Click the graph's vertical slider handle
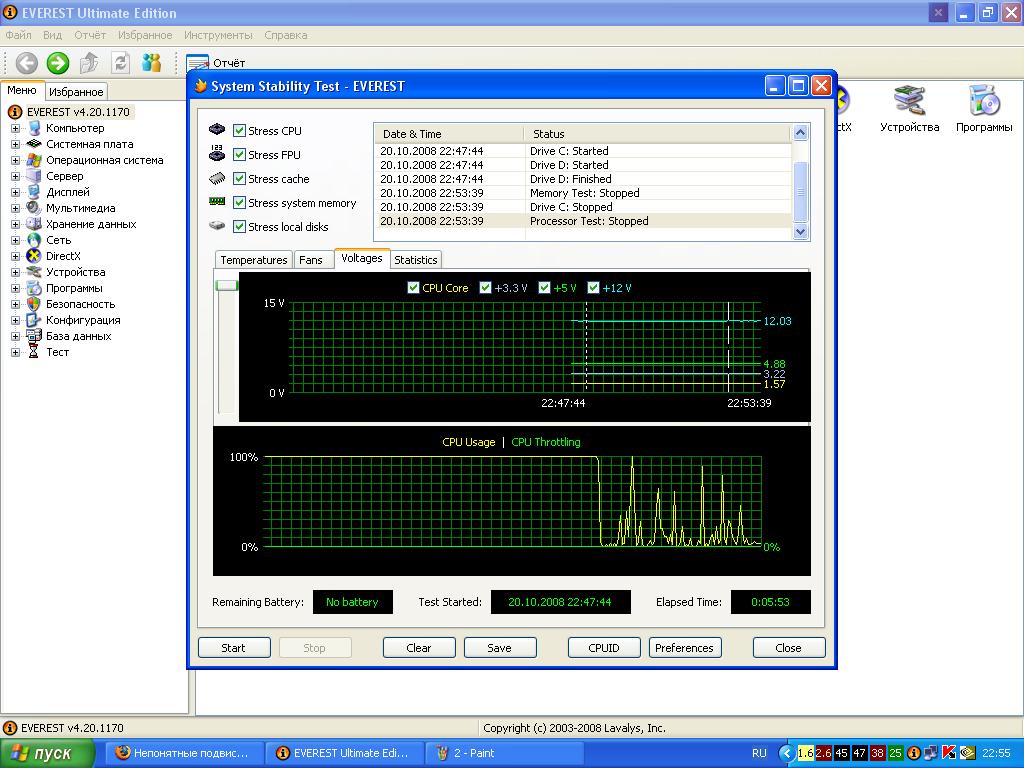Screen dimensions: 1024x768 227,286
